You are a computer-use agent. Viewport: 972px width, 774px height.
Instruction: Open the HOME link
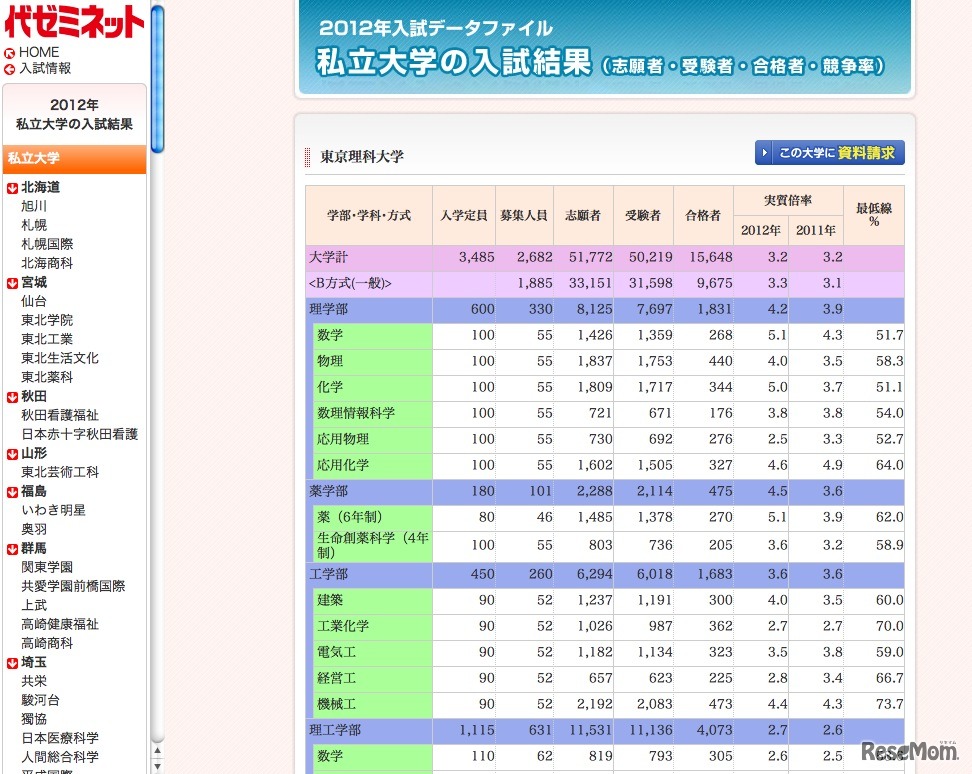point(39,53)
